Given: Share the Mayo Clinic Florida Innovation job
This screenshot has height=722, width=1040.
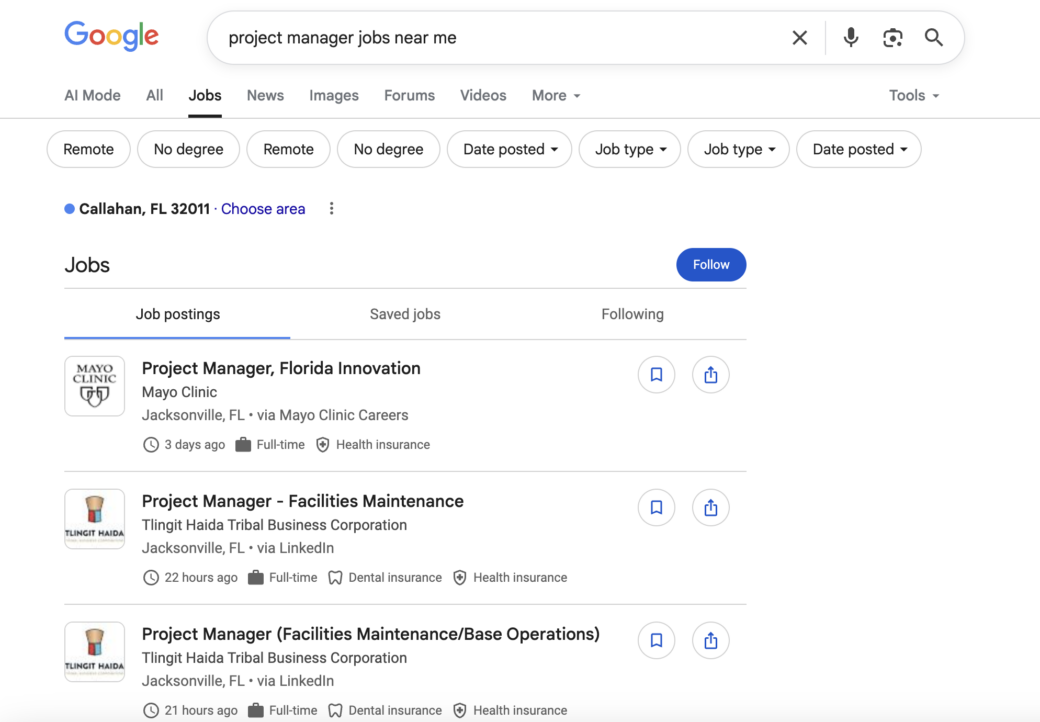Looking at the screenshot, I should [711, 375].
